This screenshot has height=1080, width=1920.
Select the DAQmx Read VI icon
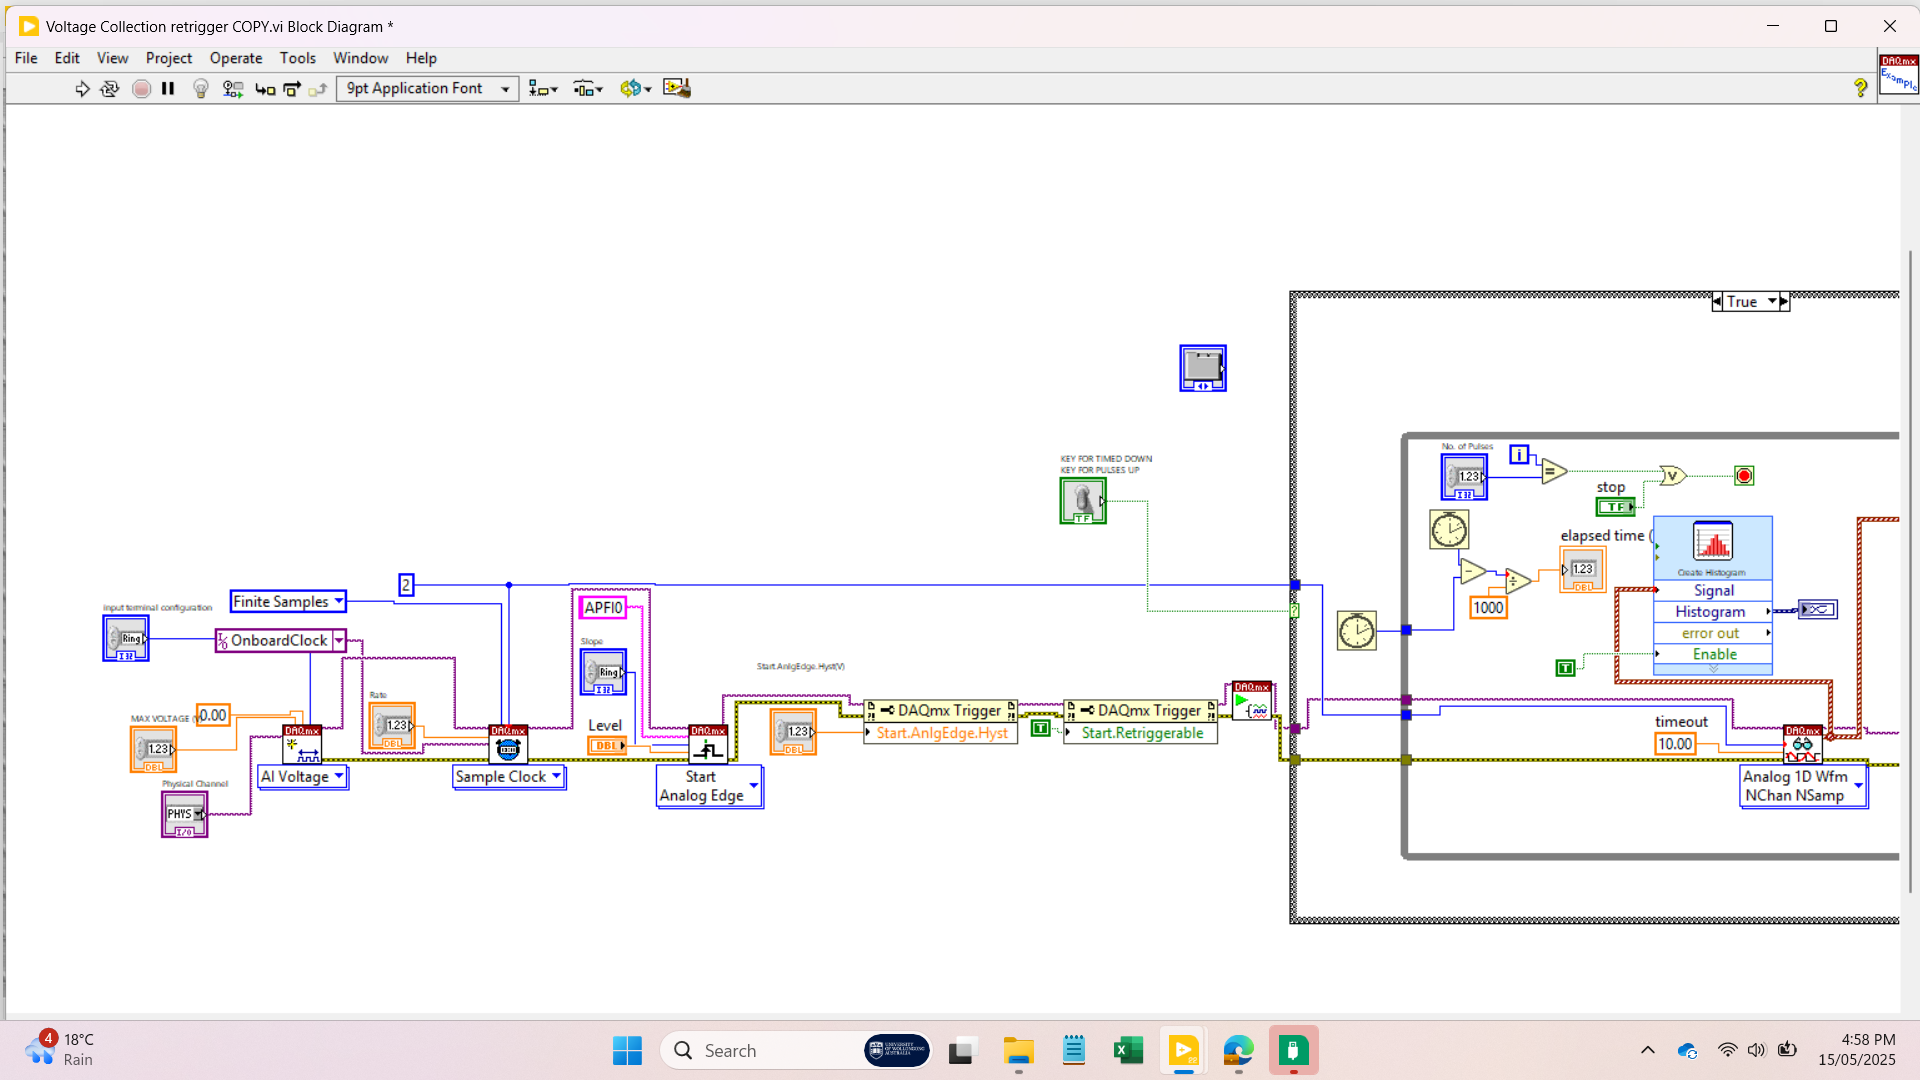pos(1802,745)
